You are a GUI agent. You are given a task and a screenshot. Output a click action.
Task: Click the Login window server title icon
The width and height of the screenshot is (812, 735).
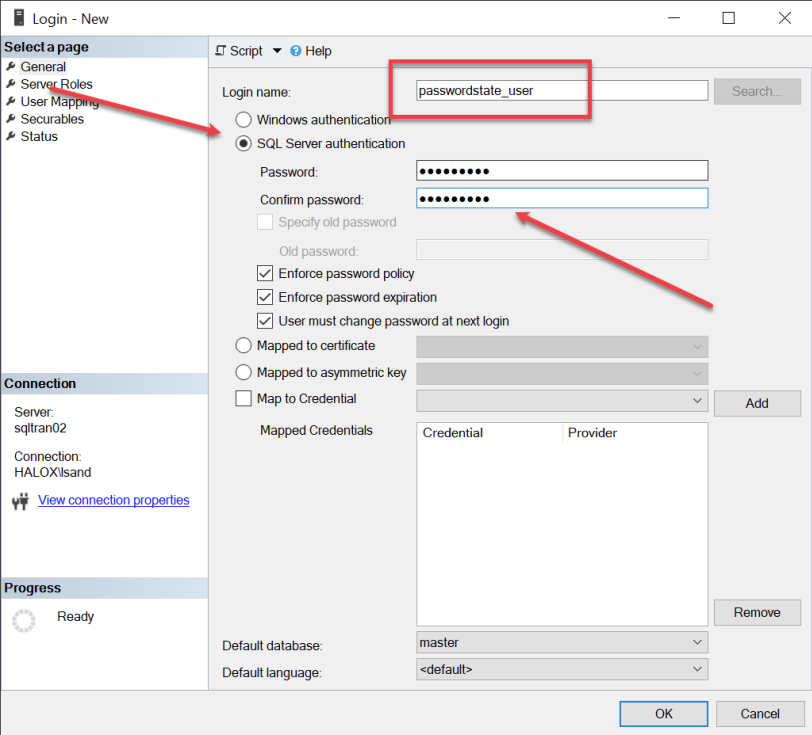tap(19, 18)
